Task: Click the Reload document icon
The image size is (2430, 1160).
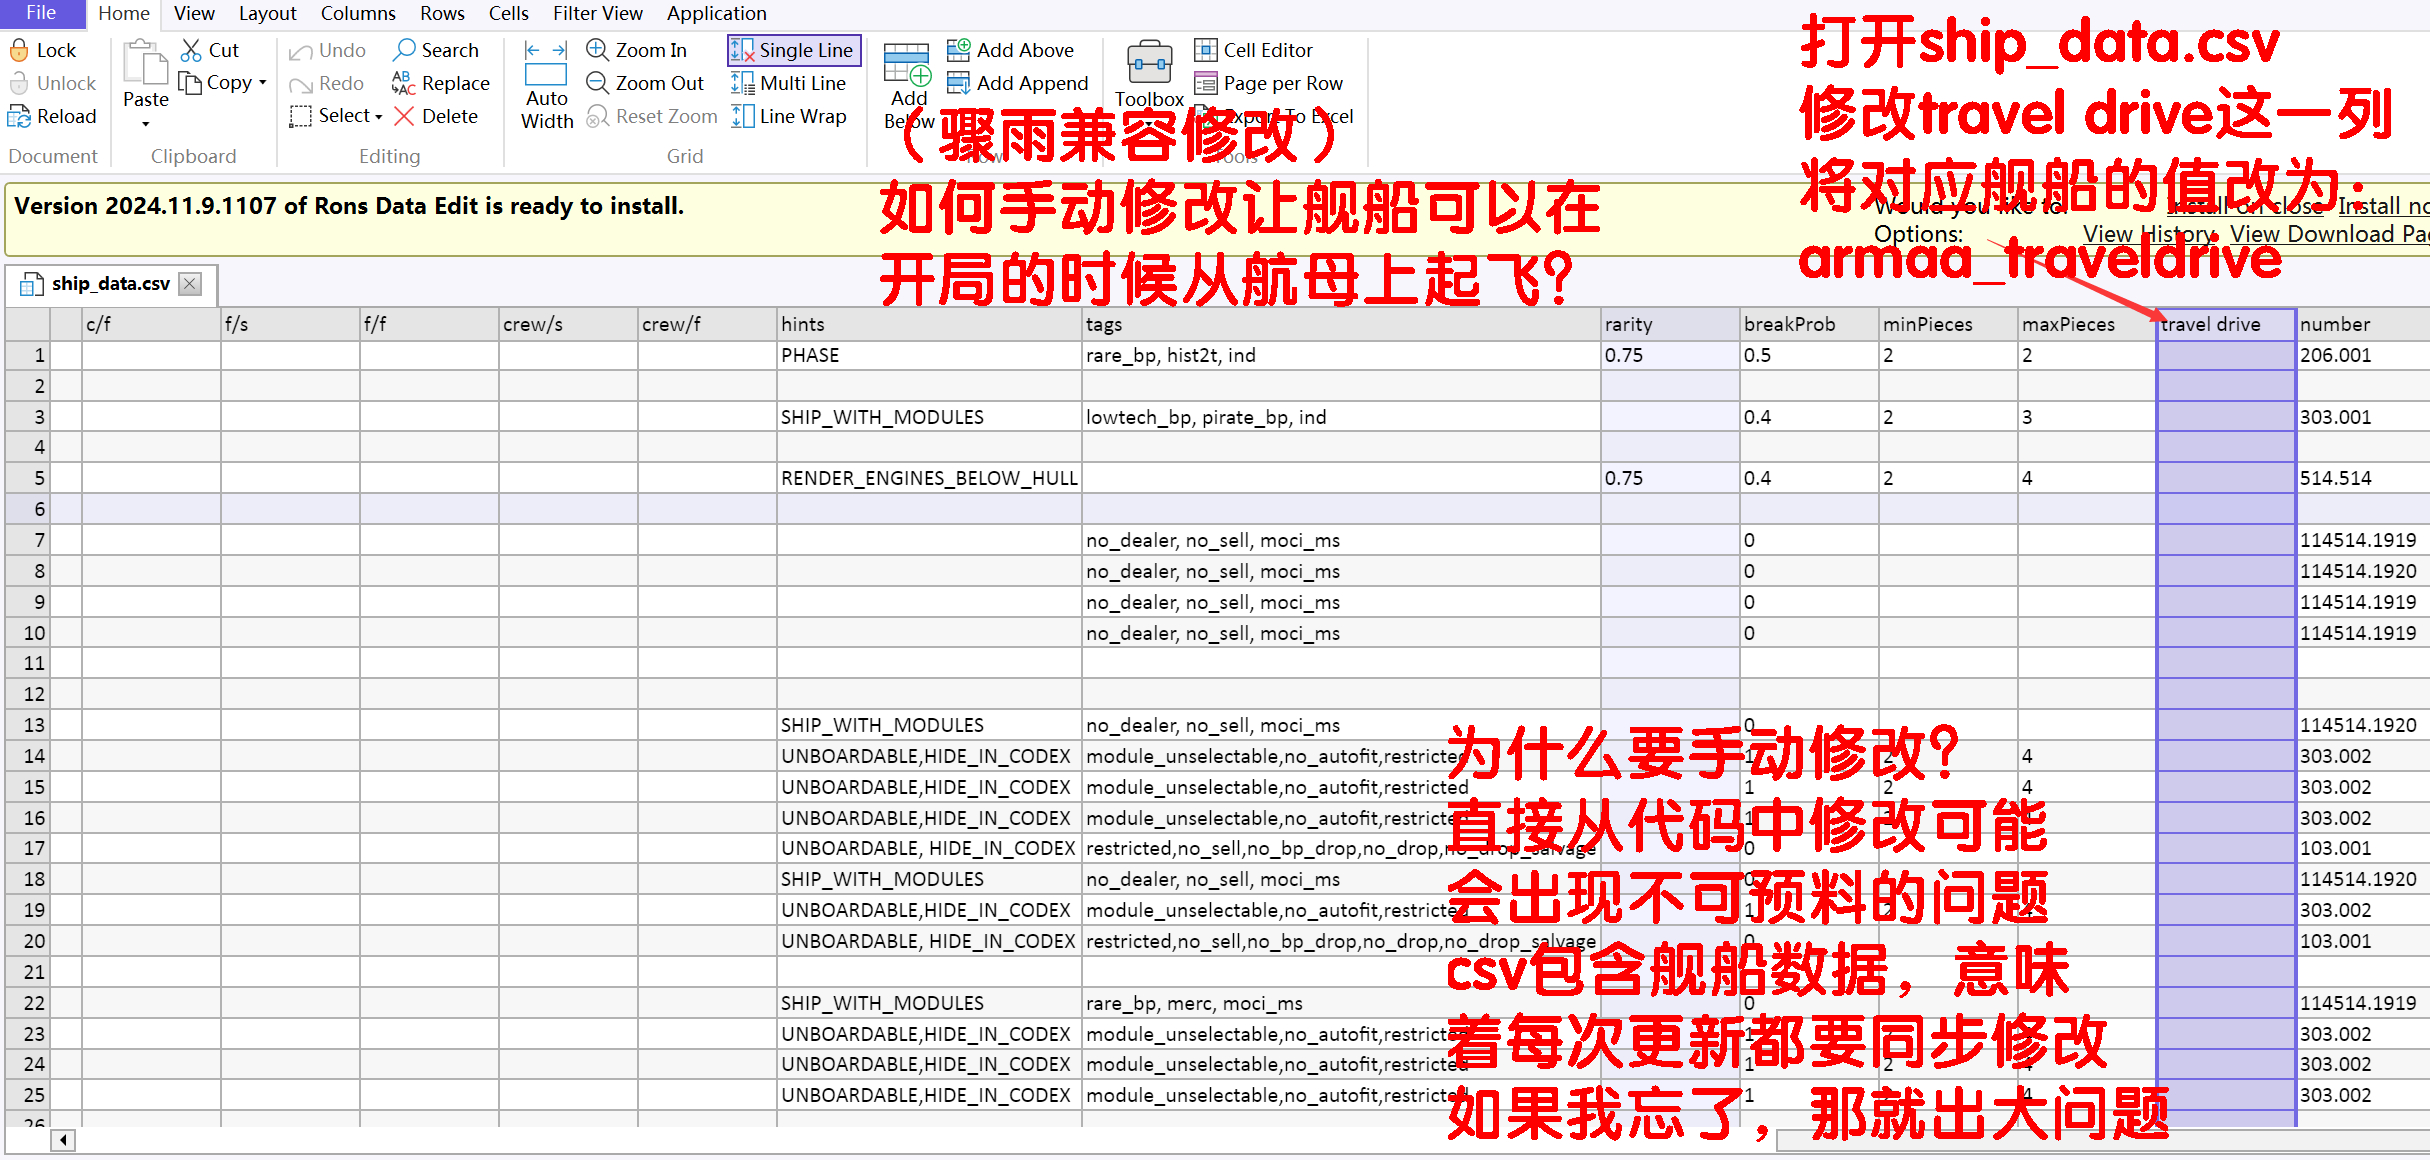Action: click(x=19, y=117)
